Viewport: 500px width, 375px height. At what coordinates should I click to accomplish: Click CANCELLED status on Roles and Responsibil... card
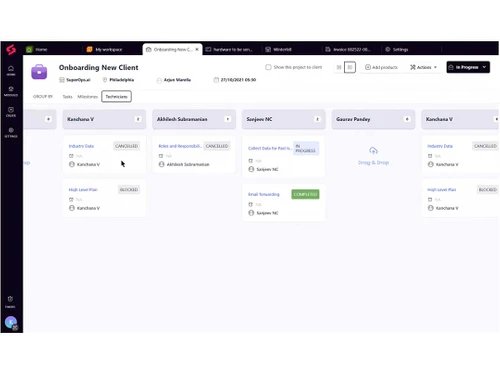tap(217, 146)
